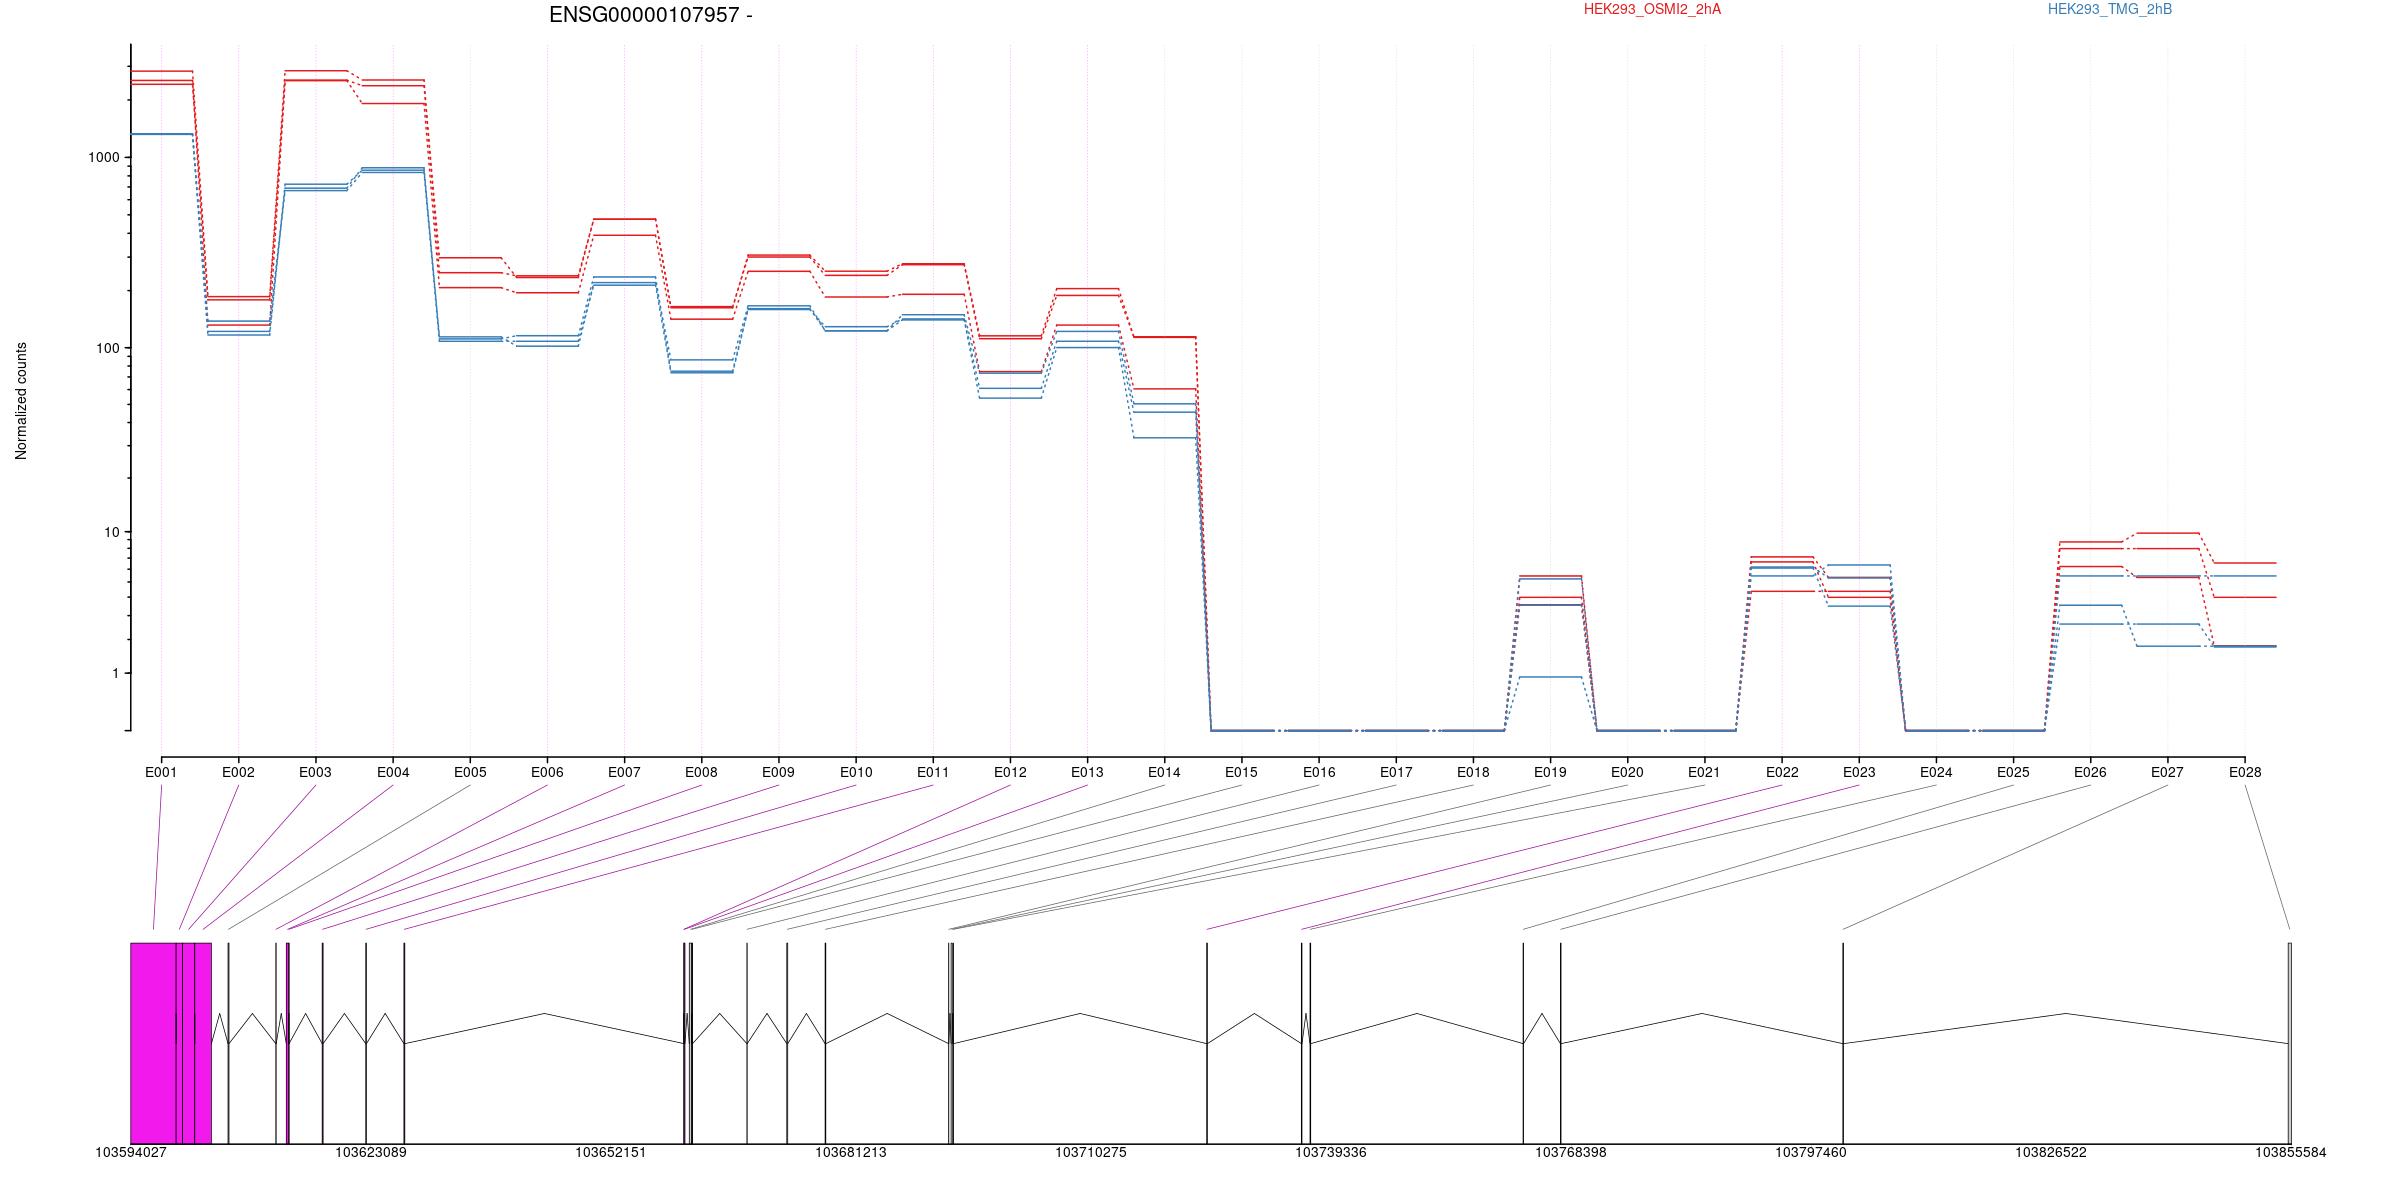Click exon label E011

tap(933, 772)
